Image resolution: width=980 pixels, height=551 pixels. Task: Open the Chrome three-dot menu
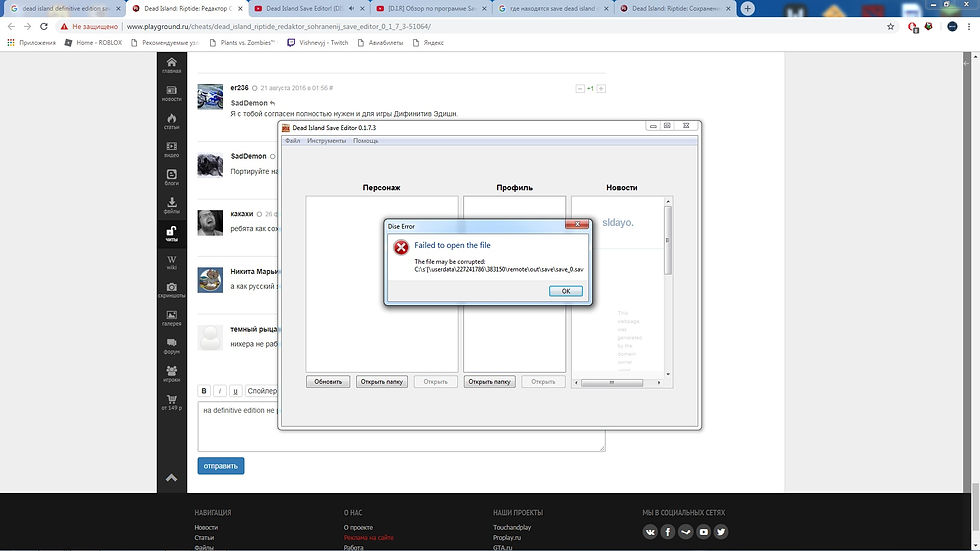pyautogui.click(x=969, y=26)
